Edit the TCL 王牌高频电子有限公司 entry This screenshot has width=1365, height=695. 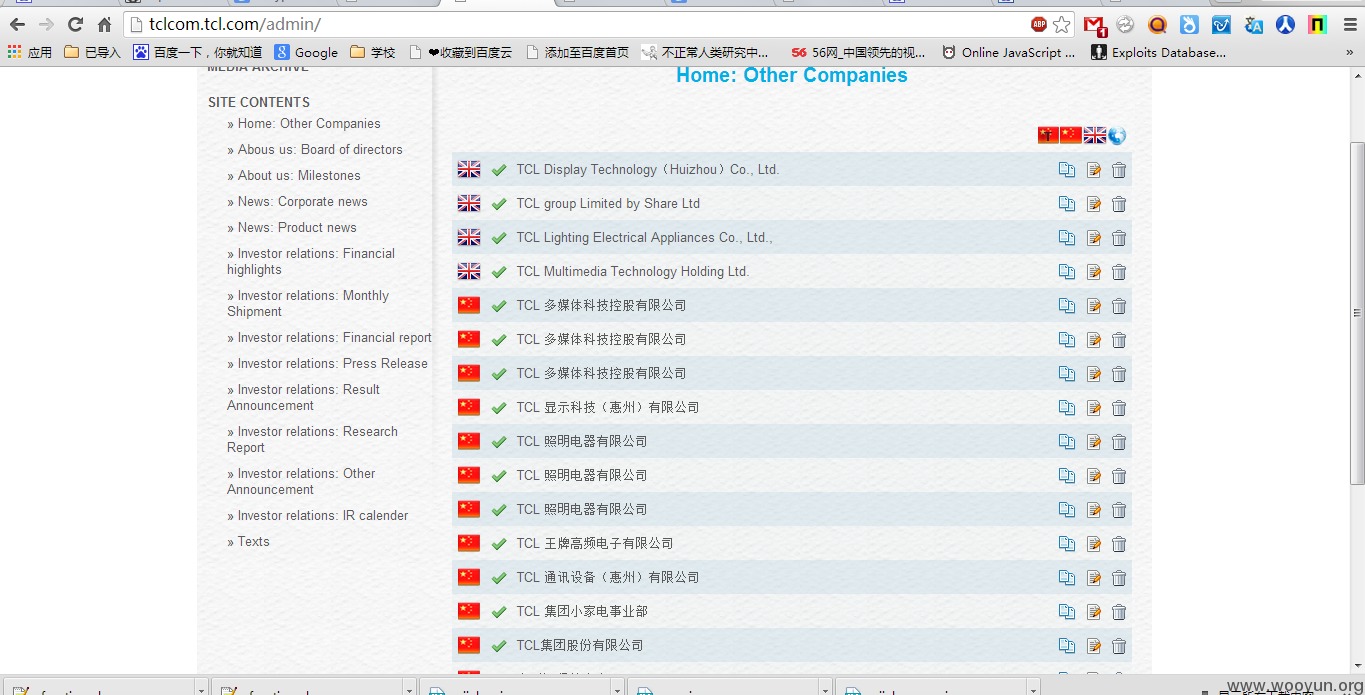[1094, 544]
